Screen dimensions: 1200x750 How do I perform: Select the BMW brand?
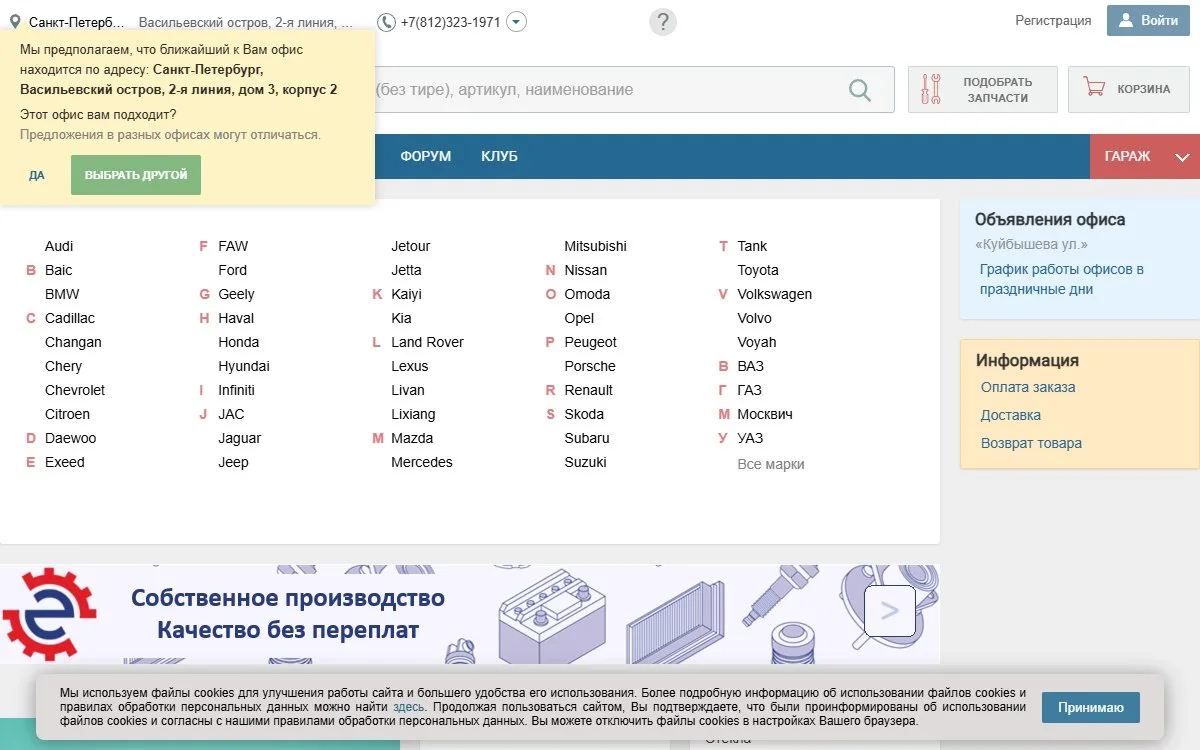(62, 294)
